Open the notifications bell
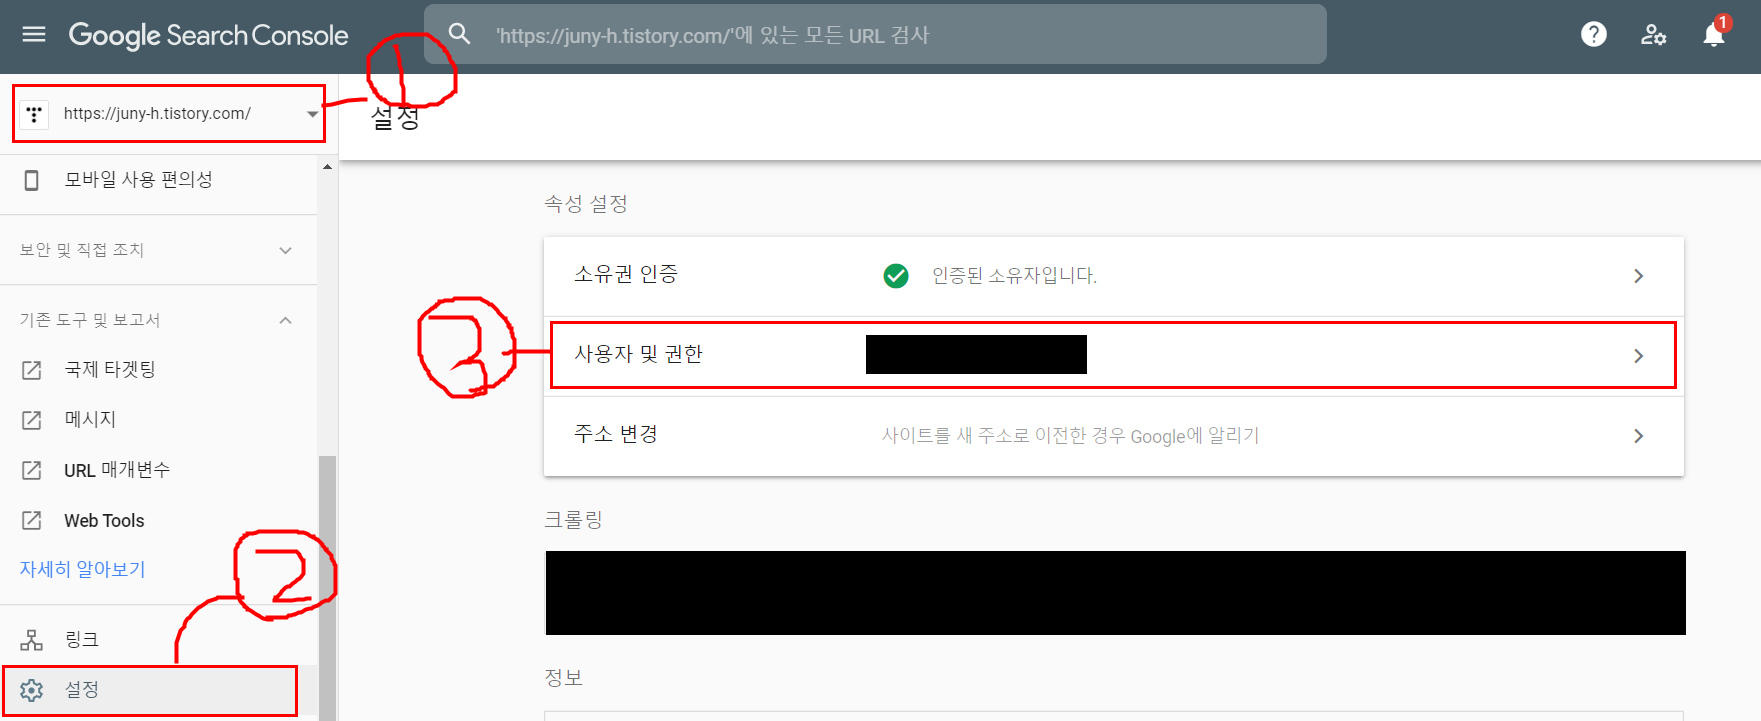Image resolution: width=1761 pixels, height=721 pixels. point(1714,34)
